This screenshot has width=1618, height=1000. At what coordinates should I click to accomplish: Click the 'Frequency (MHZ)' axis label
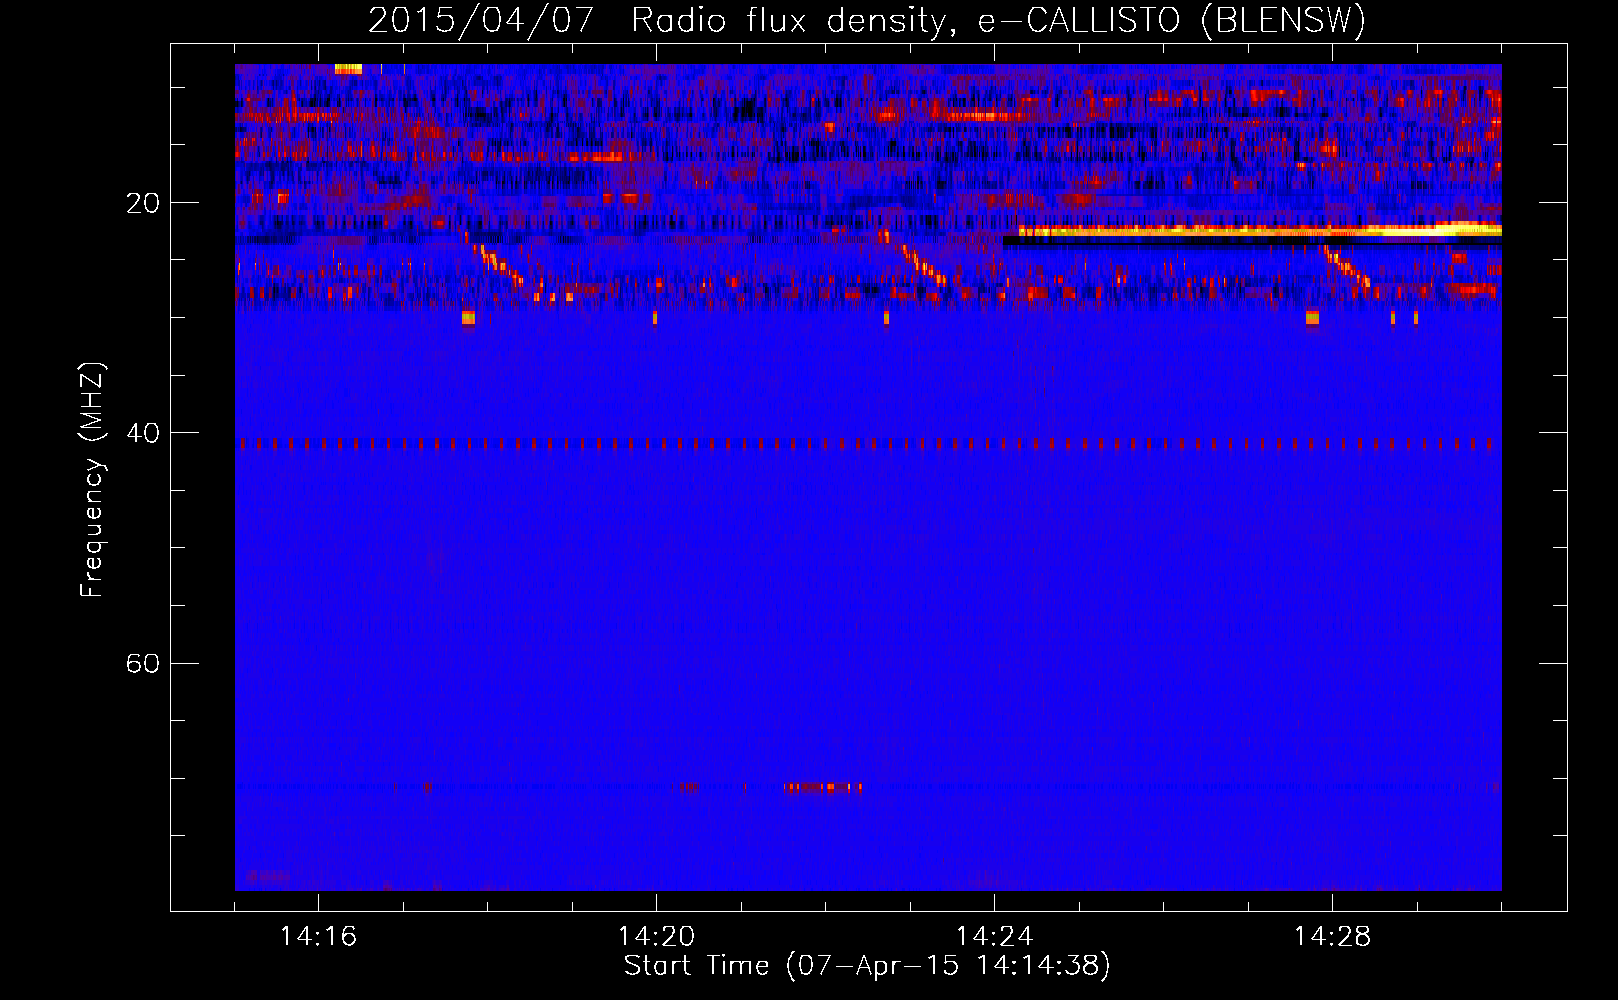point(92,480)
